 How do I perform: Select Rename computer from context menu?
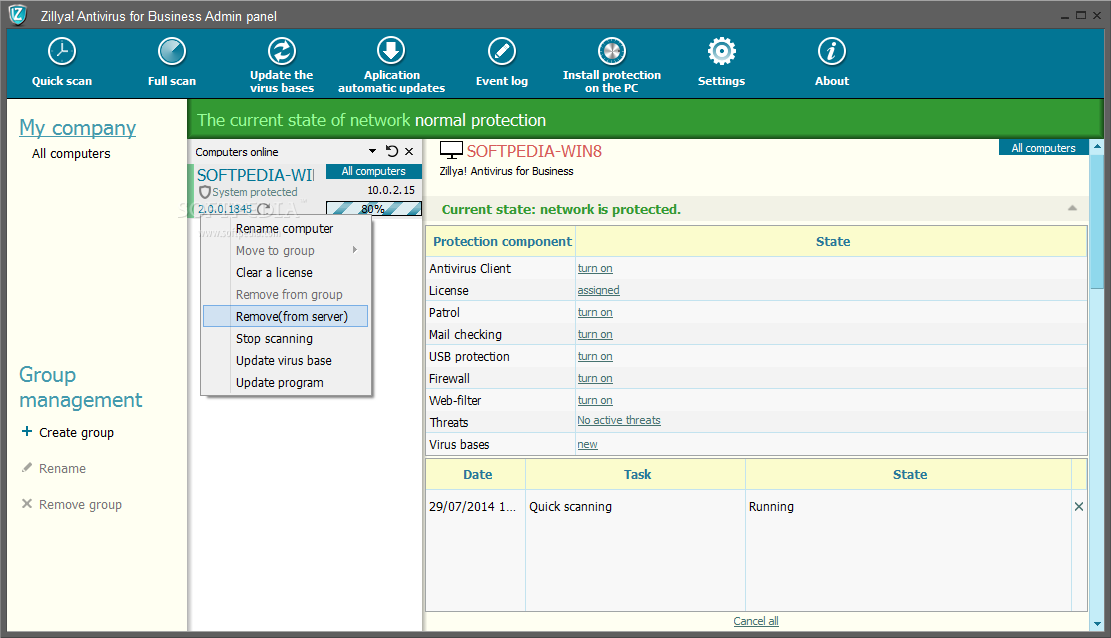click(x=285, y=228)
